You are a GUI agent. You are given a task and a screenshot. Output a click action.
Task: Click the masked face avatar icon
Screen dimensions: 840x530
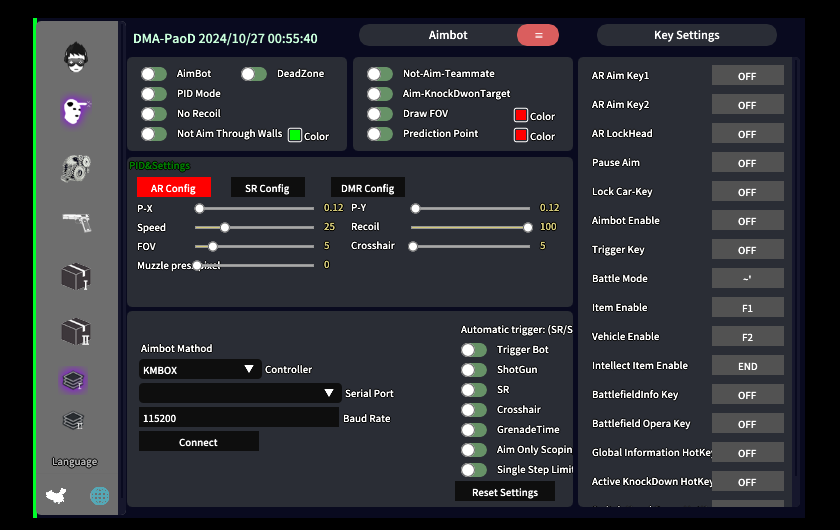click(x=76, y=57)
